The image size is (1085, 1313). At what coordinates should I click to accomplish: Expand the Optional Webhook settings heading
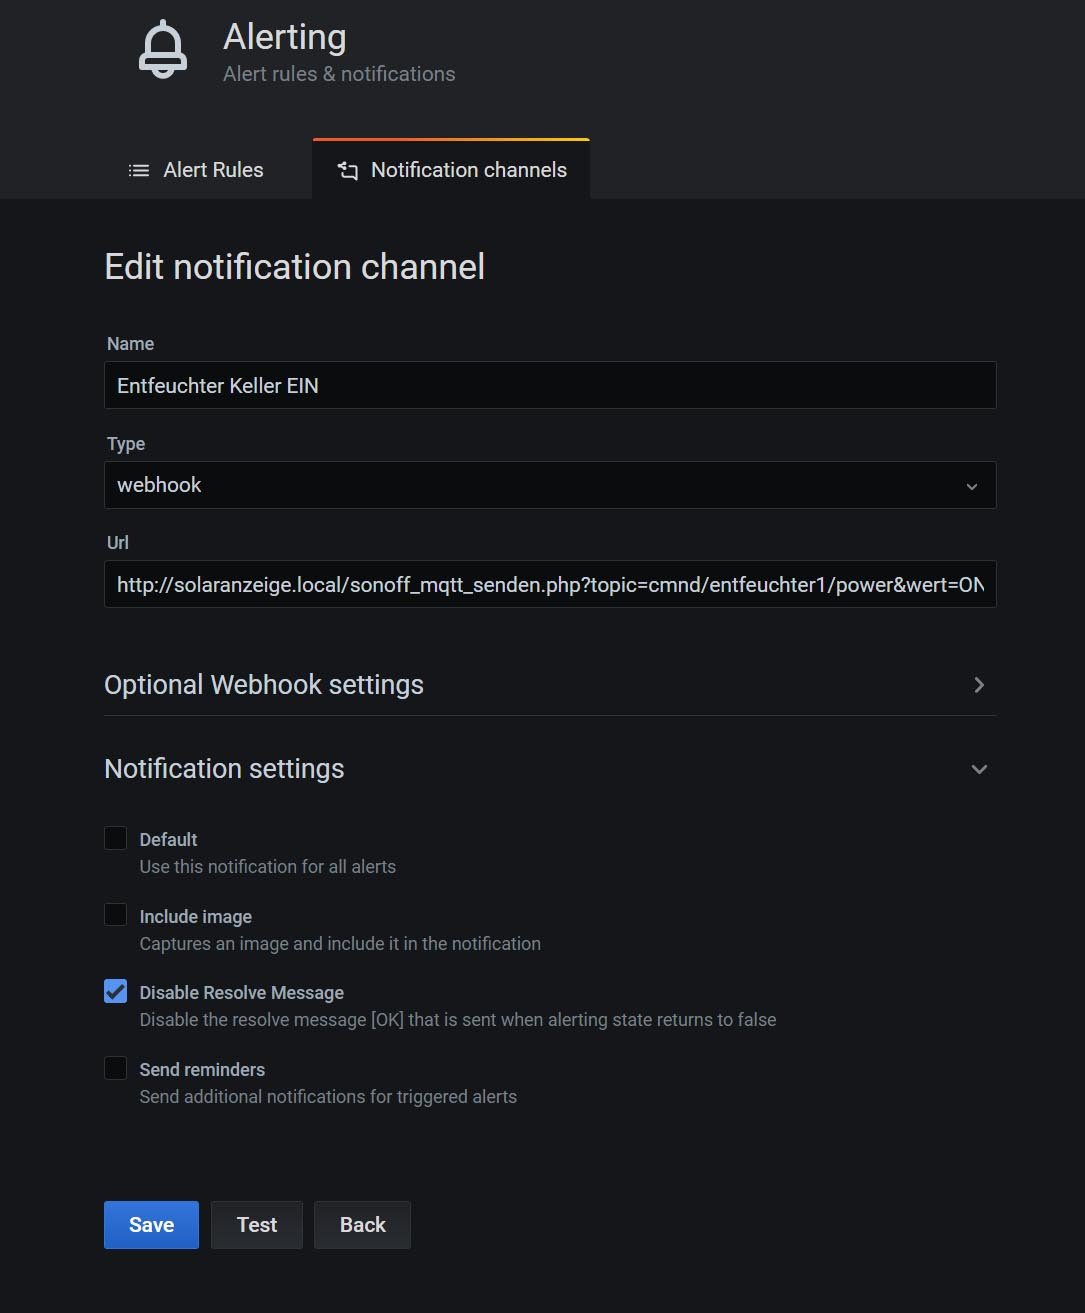pyautogui.click(x=264, y=685)
